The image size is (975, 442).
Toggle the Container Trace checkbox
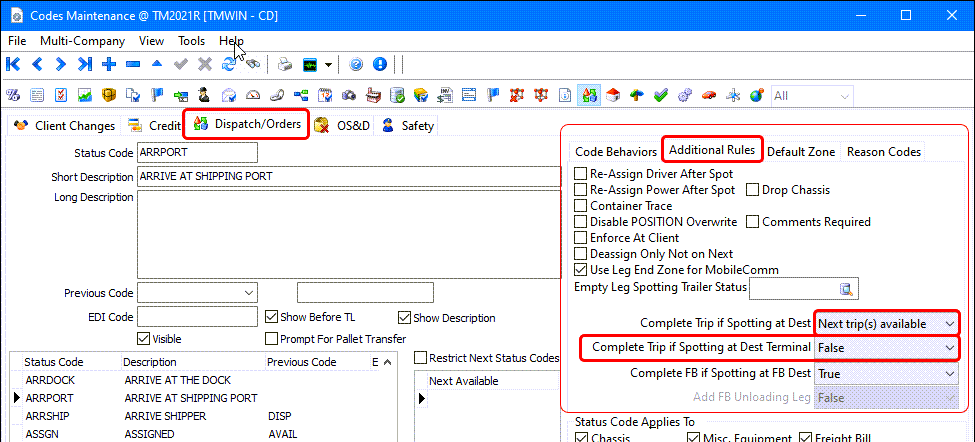pyautogui.click(x=581, y=206)
